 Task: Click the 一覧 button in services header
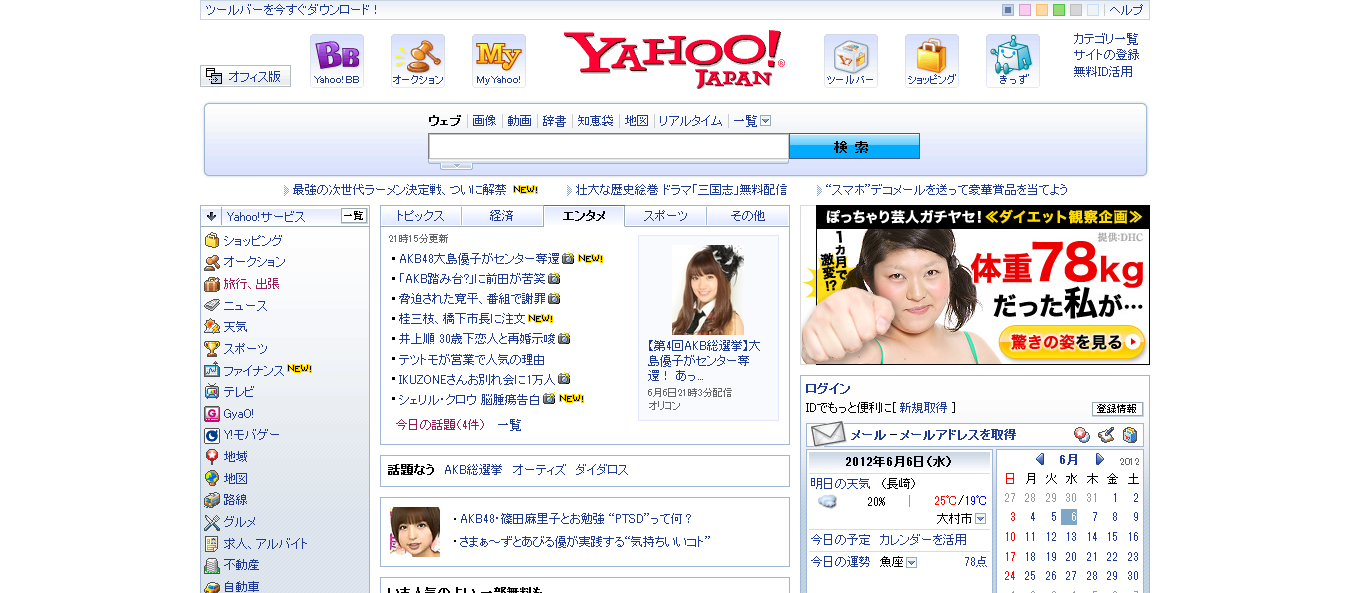pyautogui.click(x=354, y=216)
